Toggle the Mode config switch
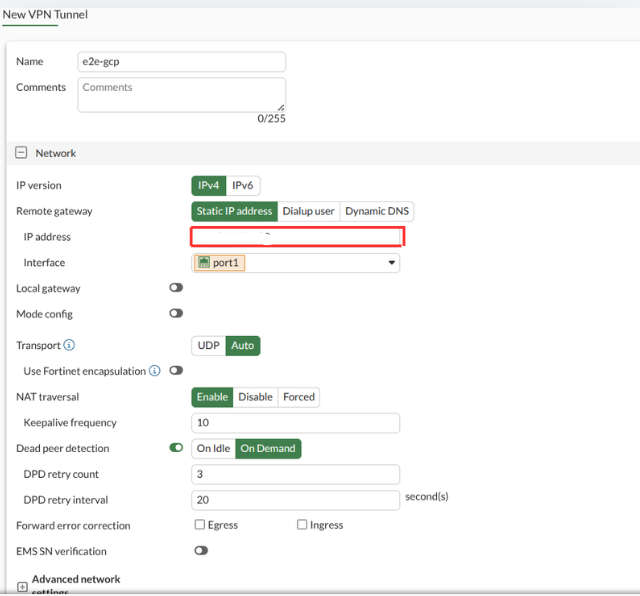The image size is (640, 596). click(176, 314)
